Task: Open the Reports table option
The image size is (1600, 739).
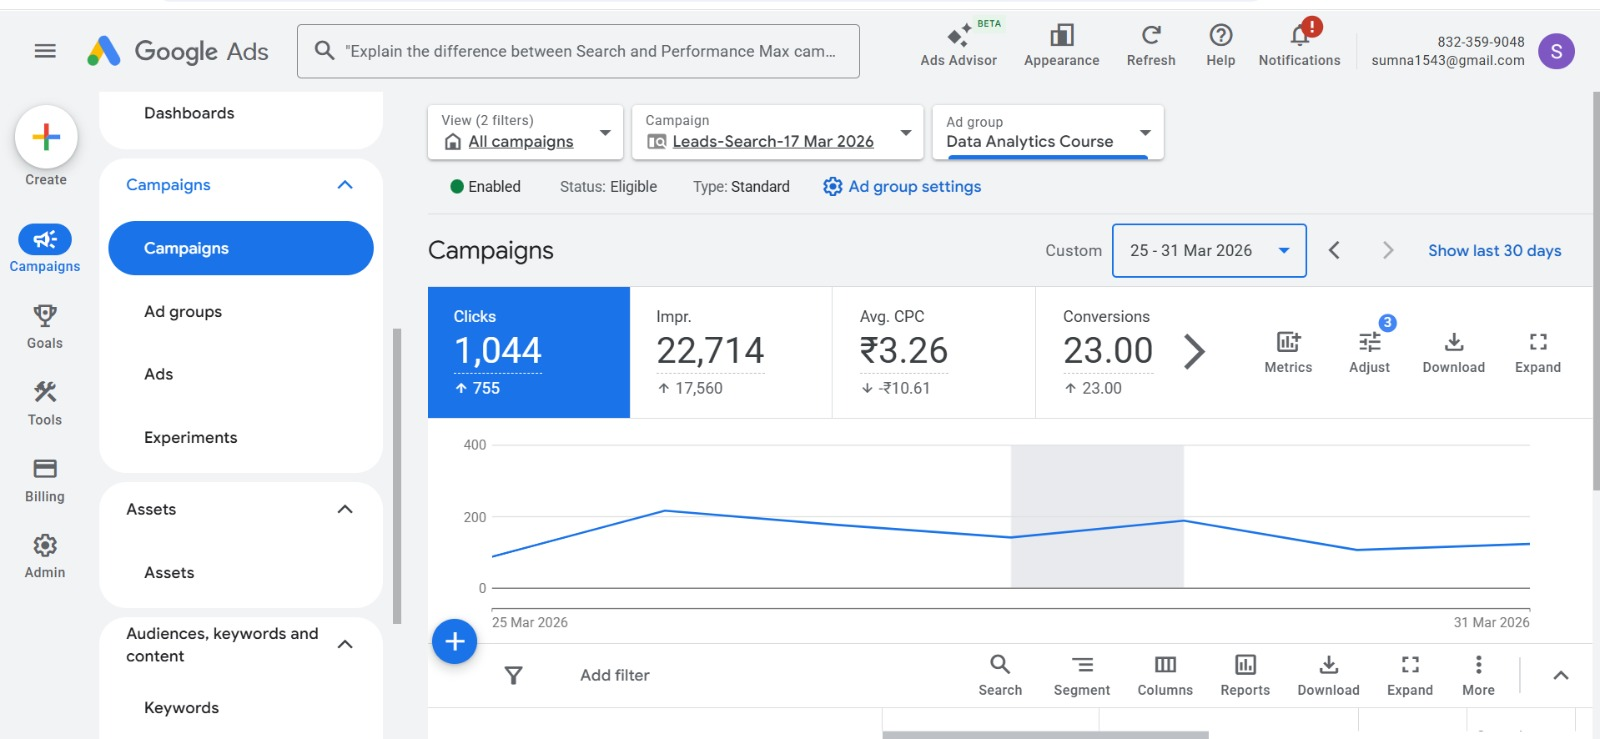Action: click(1245, 675)
